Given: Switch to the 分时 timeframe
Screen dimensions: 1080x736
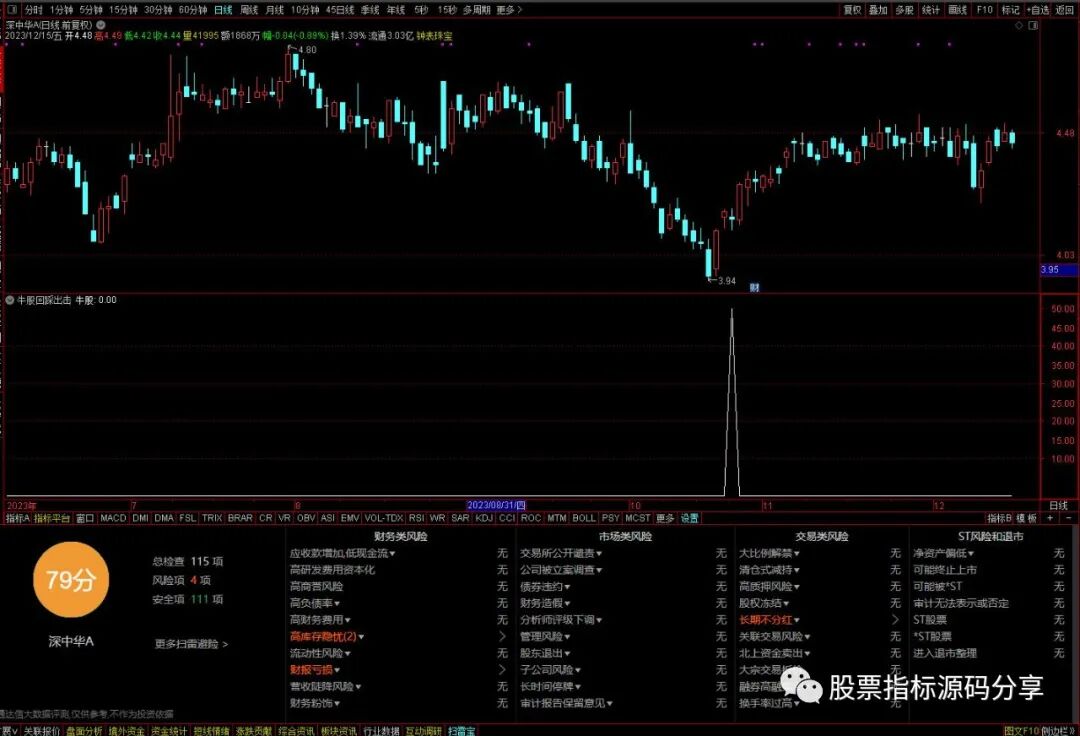Looking at the screenshot, I should (x=33, y=10).
